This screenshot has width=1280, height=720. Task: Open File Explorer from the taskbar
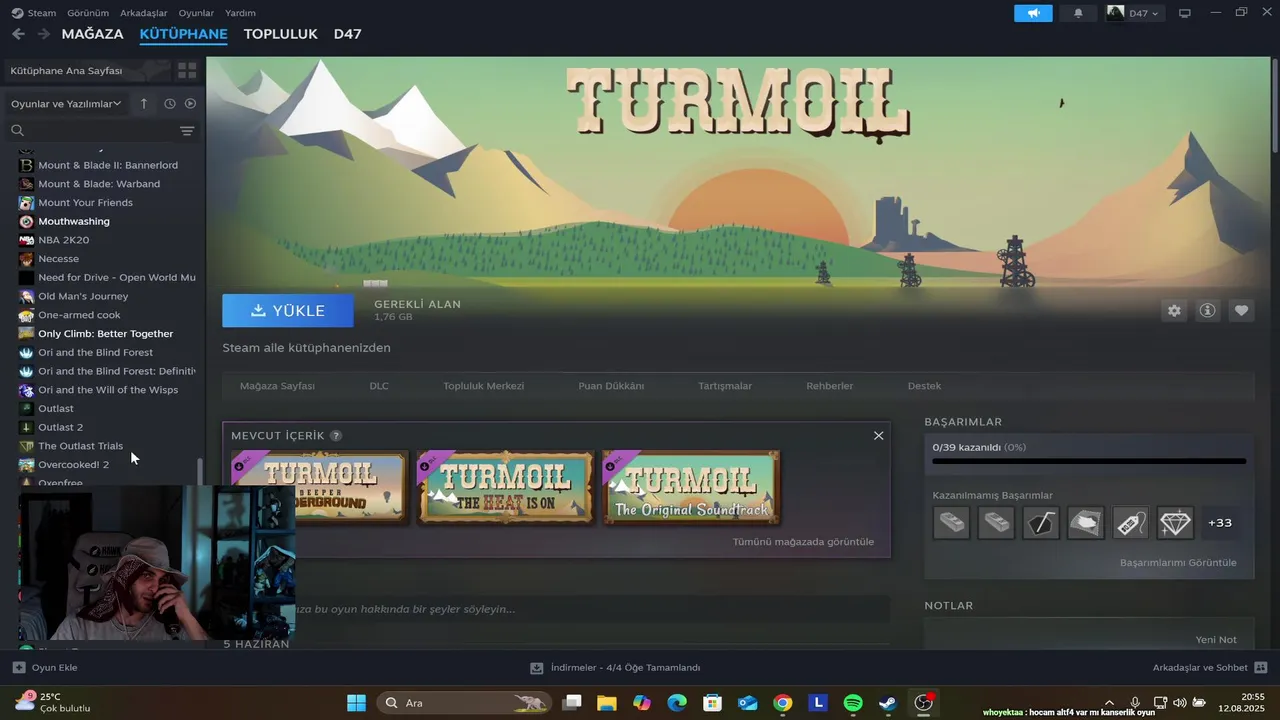[606, 703]
